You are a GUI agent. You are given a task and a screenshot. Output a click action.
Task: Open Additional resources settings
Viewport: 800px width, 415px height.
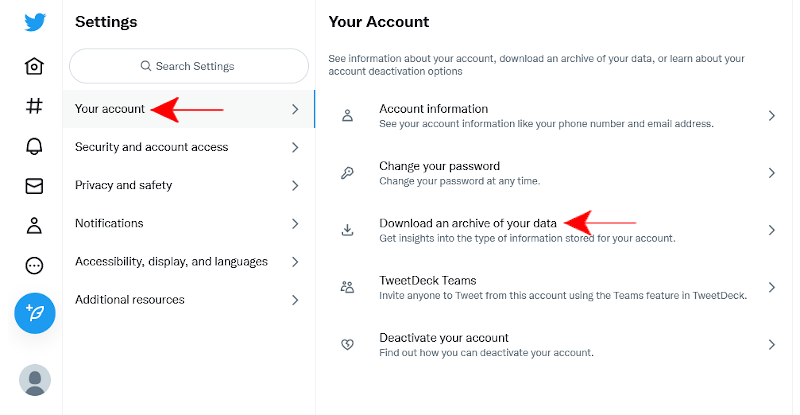coord(130,300)
